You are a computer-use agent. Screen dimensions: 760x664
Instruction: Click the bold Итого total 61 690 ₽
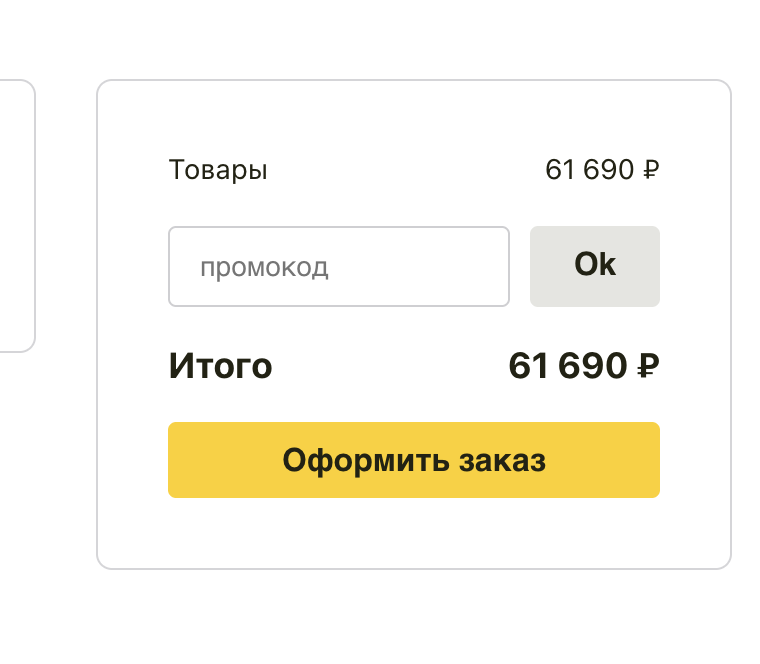pyautogui.click(x=583, y=366)
